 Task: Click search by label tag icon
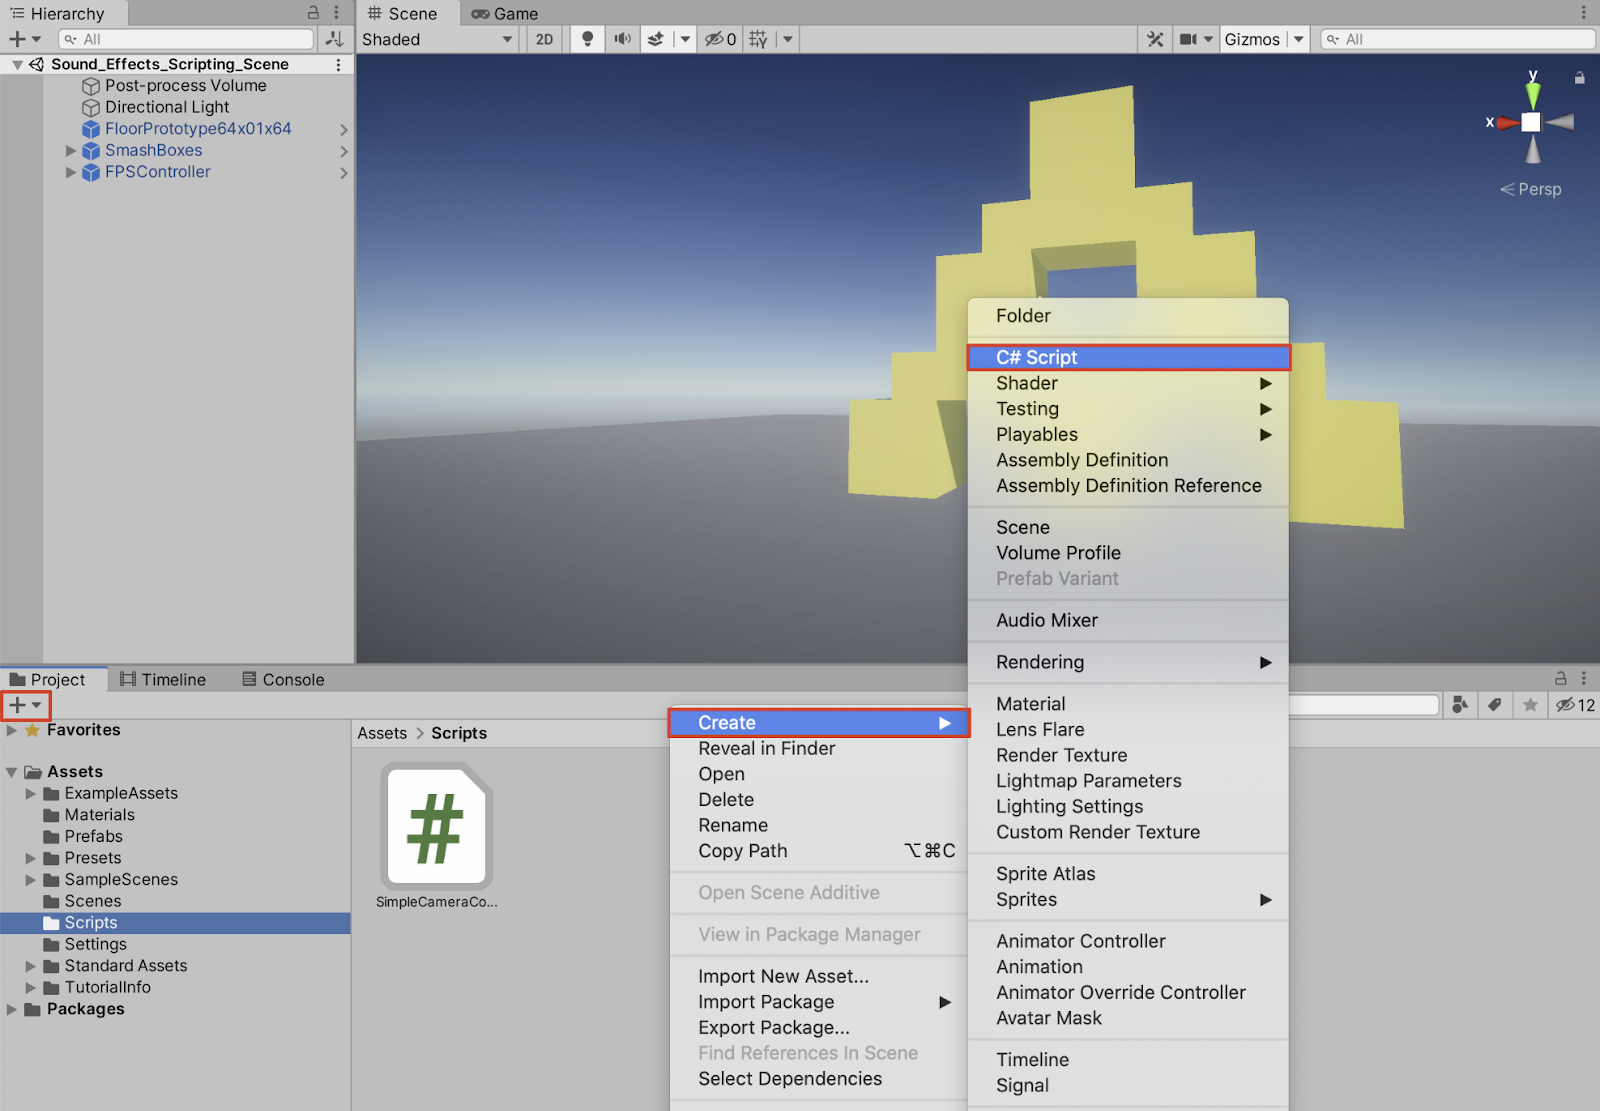(1495, 705)
